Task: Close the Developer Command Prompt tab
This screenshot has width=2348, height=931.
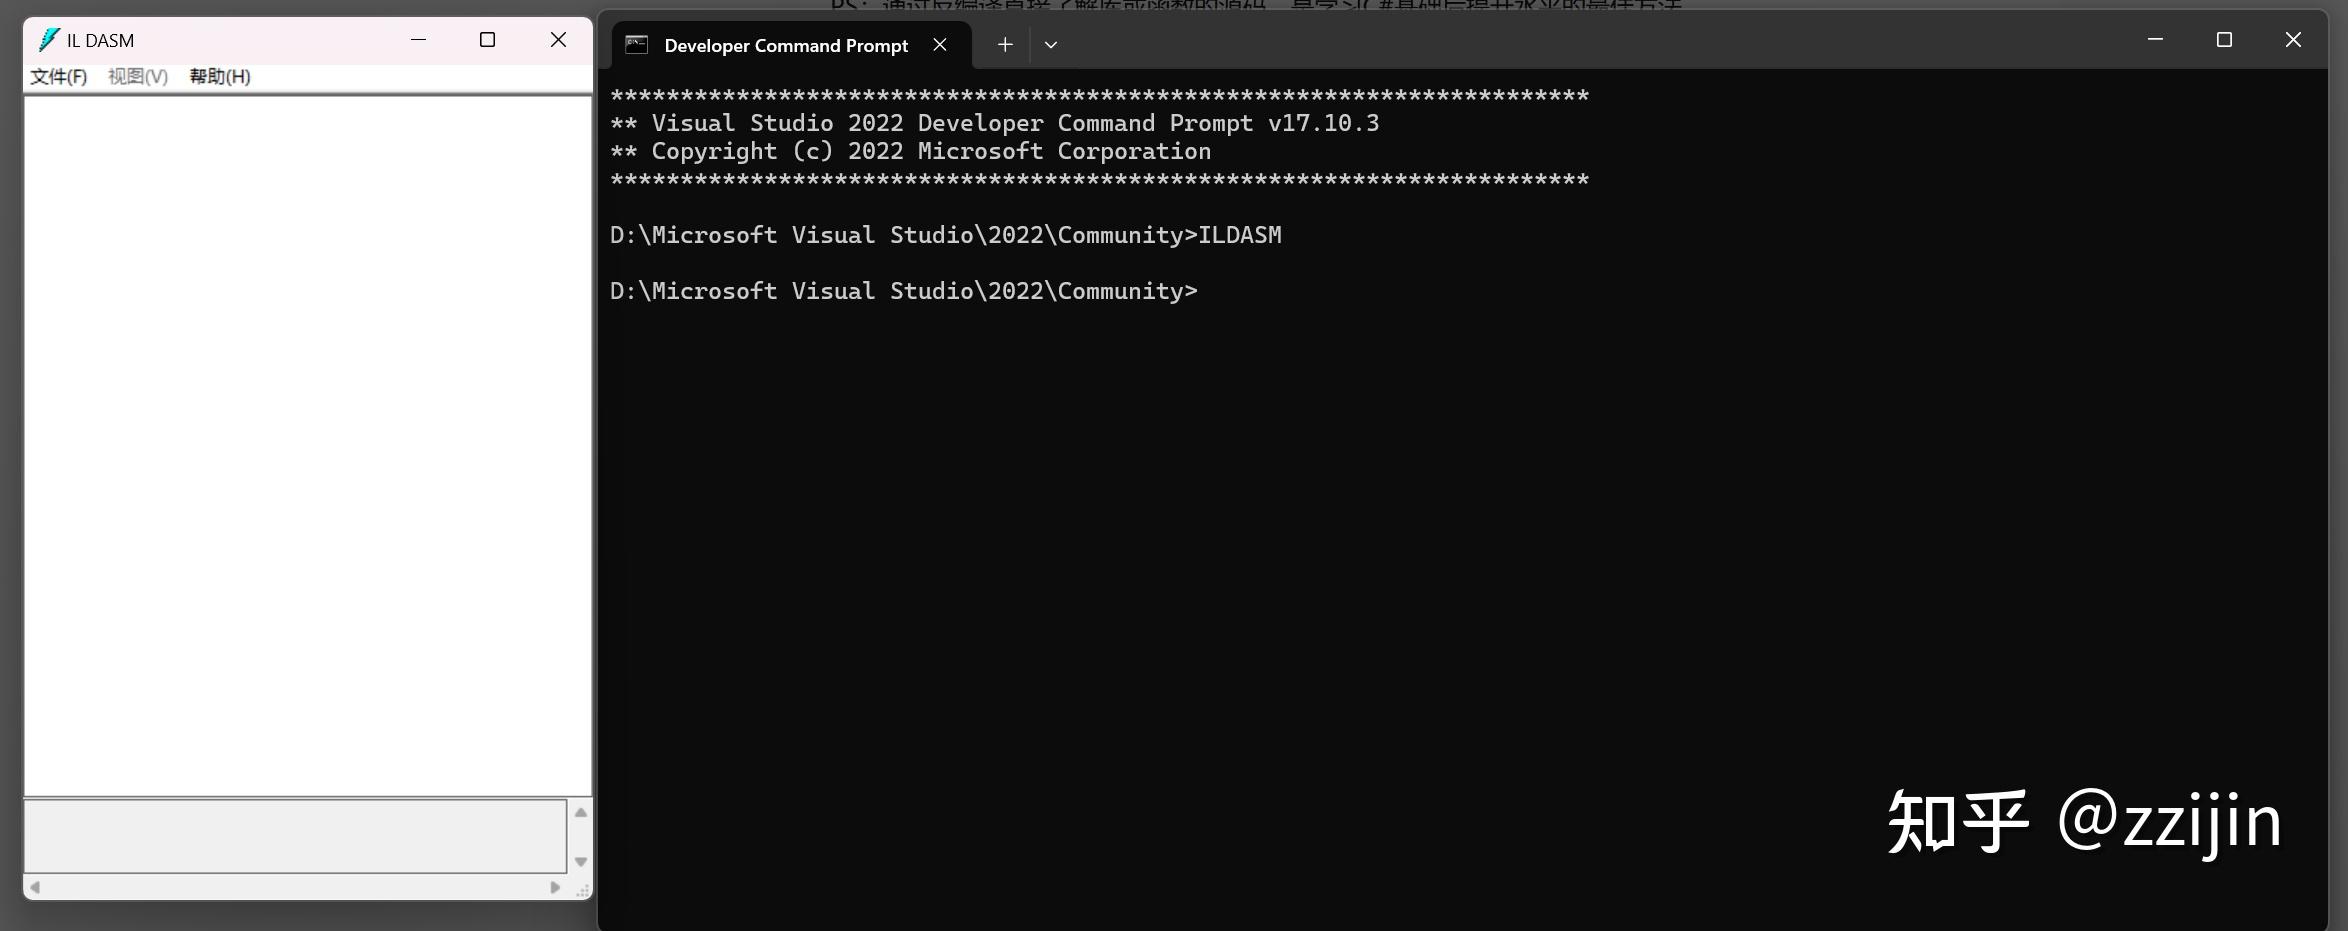Action: pos(940,45)
